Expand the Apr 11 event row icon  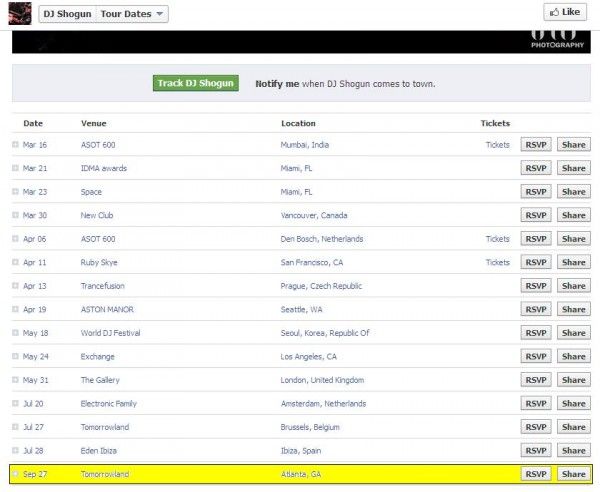tap(15, 262)
